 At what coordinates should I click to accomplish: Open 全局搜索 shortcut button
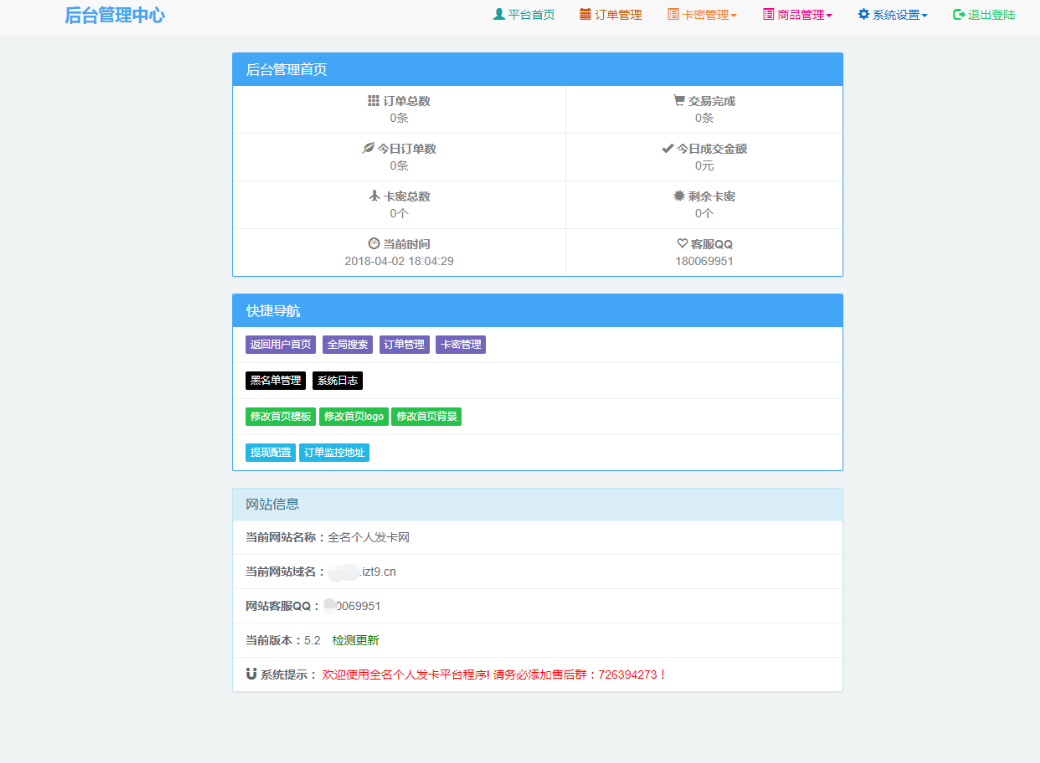click(x=348, y=344)
